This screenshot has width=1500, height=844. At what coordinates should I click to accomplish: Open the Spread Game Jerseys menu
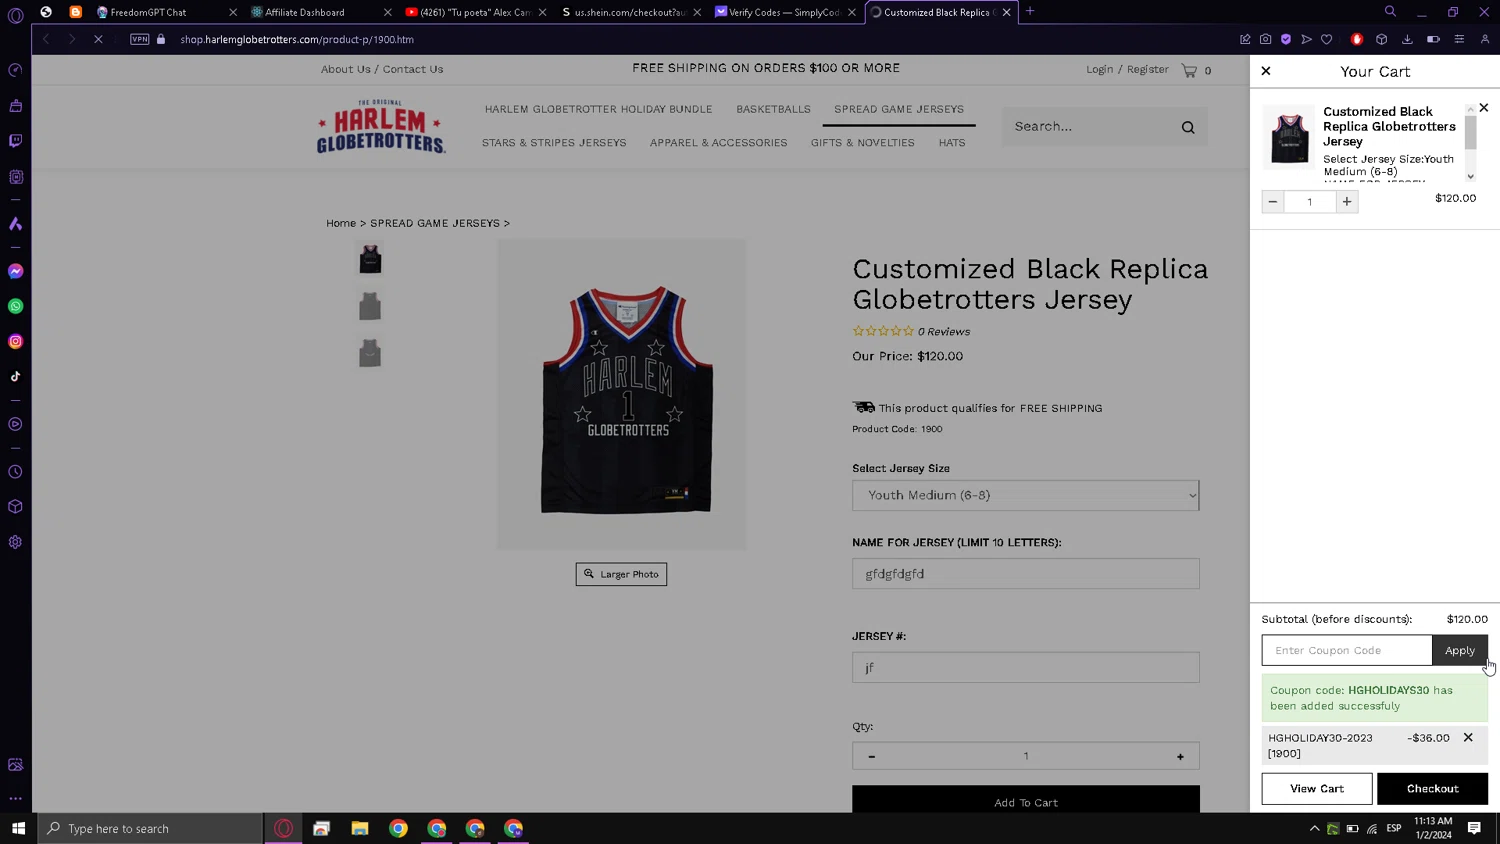[899, 109]
